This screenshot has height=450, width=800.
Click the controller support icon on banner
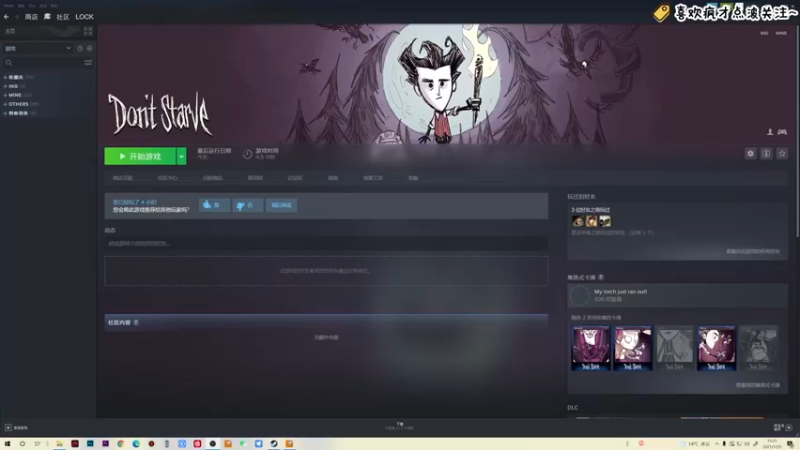click(x=782, y=132)
